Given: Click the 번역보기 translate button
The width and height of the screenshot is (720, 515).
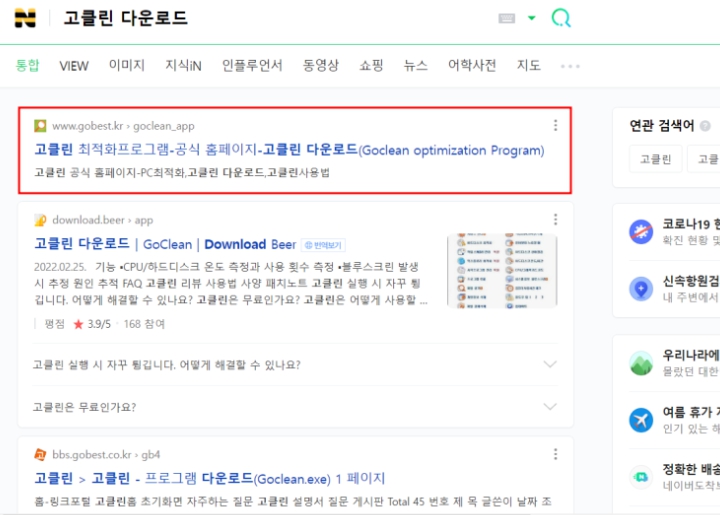Looking at the screenshot, I should 323,245.
